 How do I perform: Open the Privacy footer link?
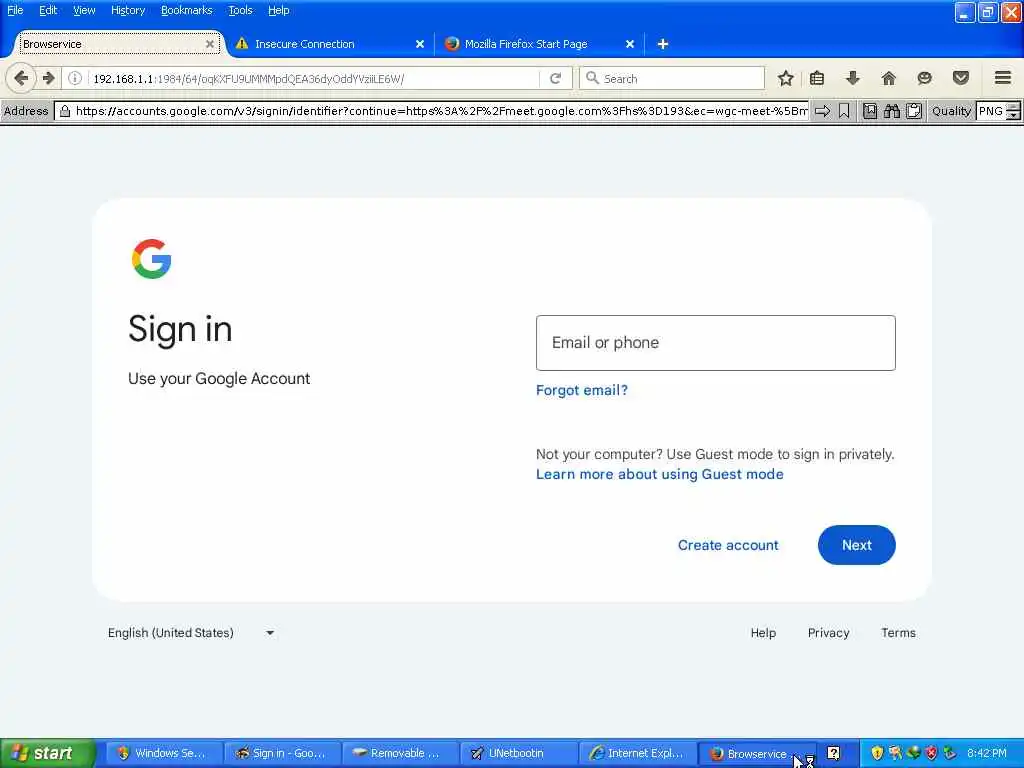828,633
